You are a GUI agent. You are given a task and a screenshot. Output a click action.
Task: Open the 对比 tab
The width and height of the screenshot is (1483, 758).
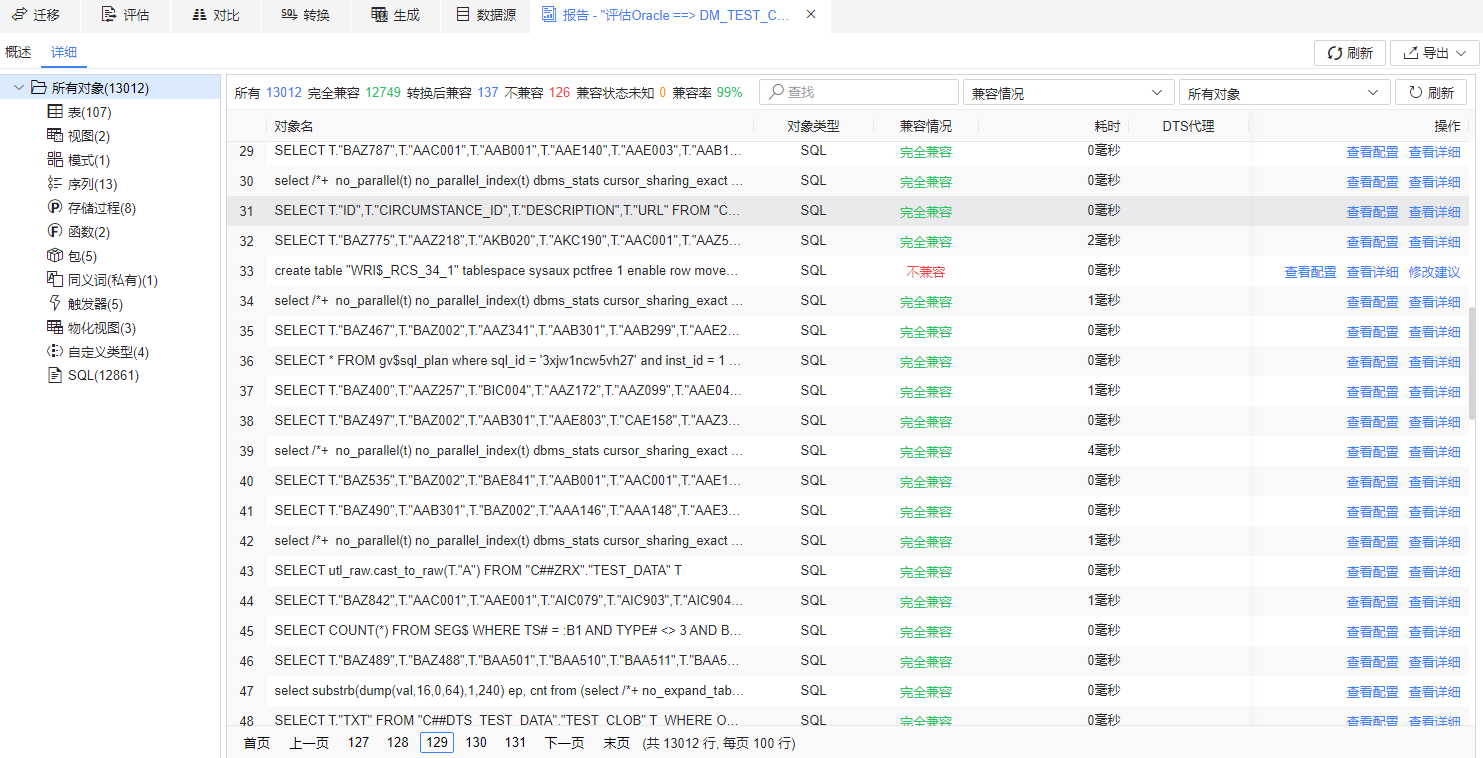coord(215,15)
